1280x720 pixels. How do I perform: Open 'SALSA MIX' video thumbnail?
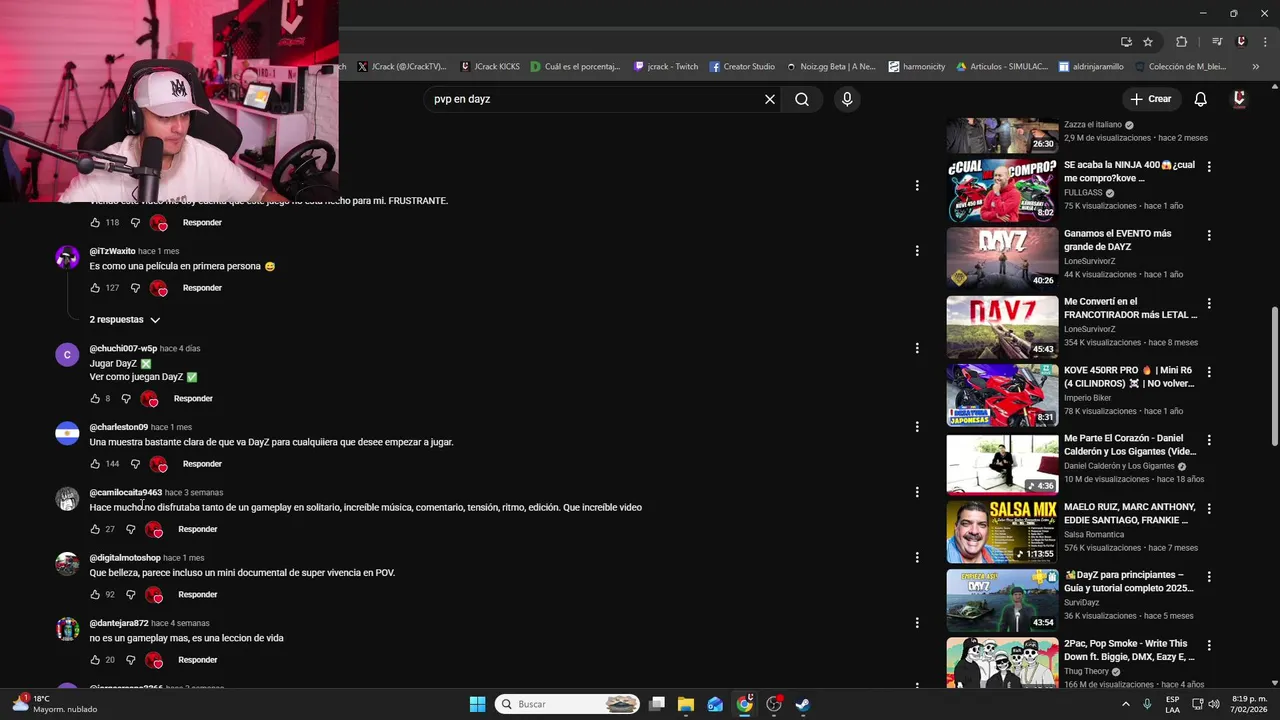pos(1002,532)
